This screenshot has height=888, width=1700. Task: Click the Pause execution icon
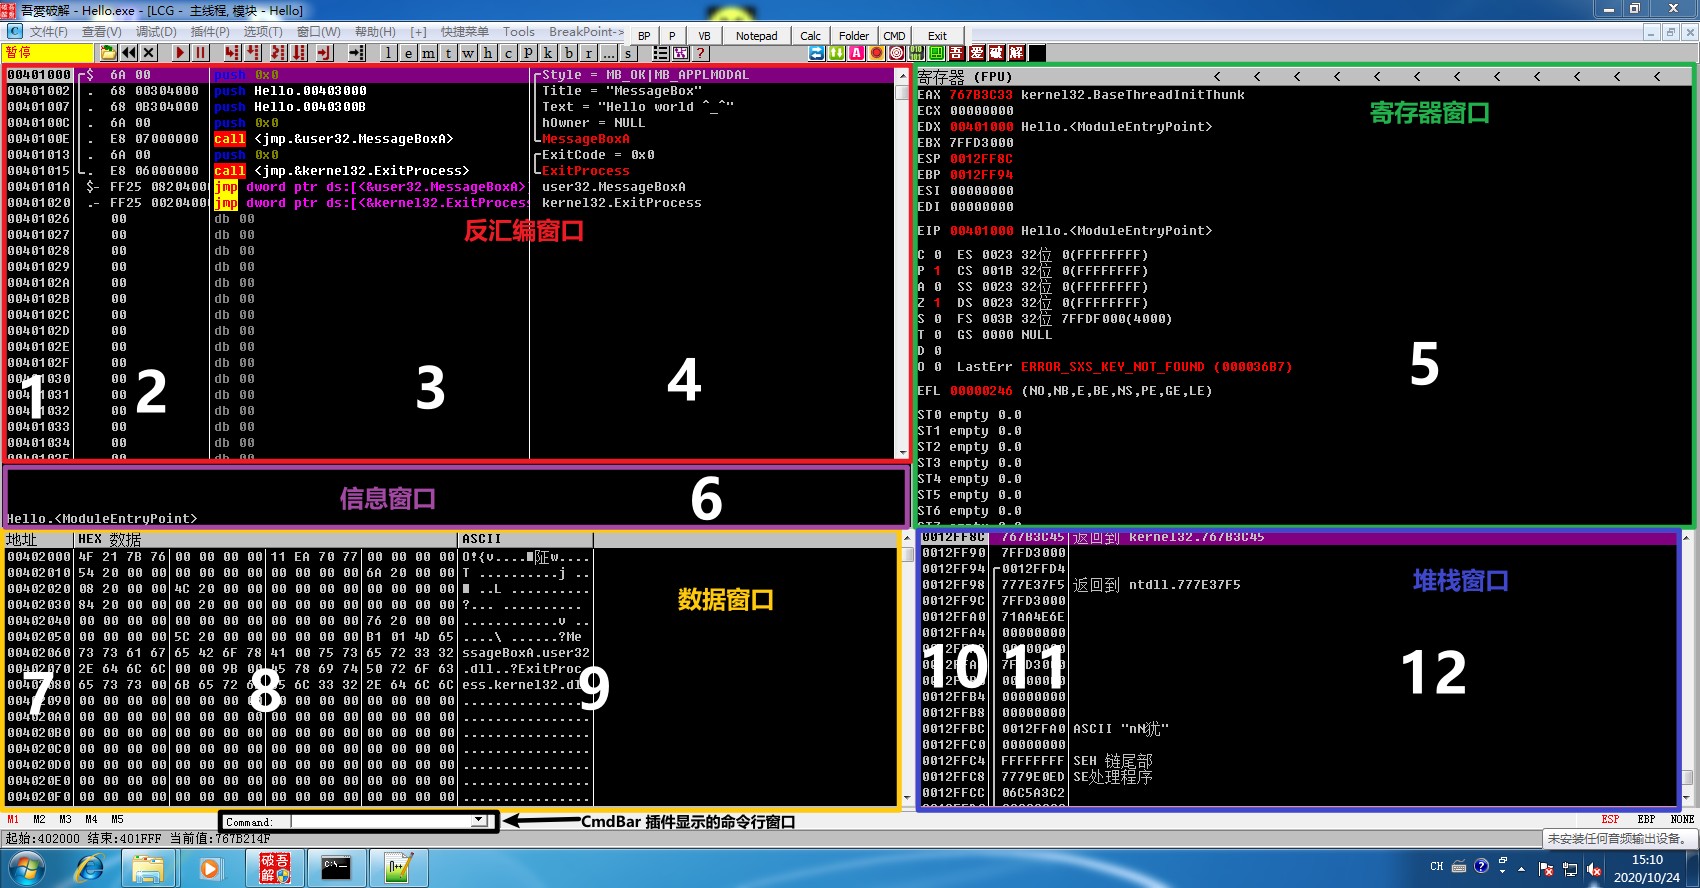coord(200,53)
